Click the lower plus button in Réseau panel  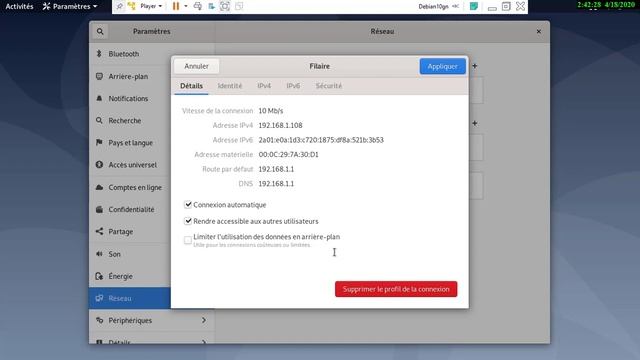click(x=475, y=123)
